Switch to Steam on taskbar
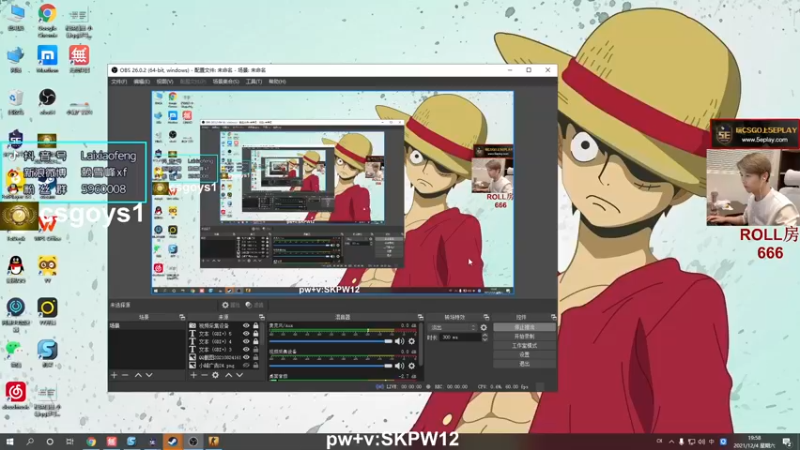This screenshot has height=450, width=800. (x=172, y=441)
